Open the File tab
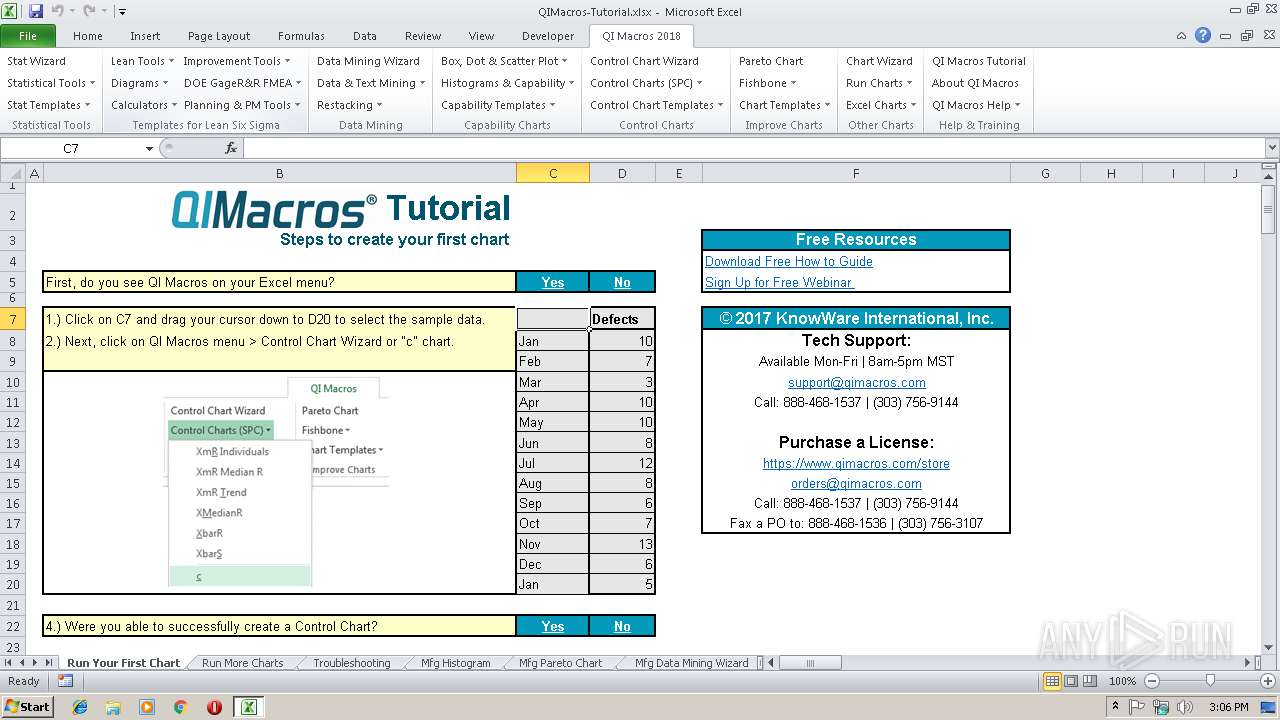Screen dimensions: 1280x720 pos(28,36)
